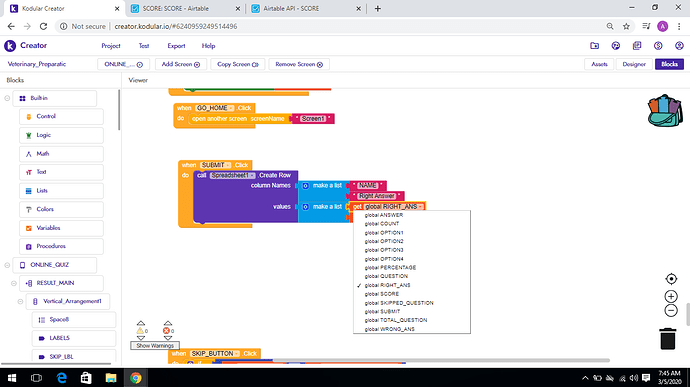The image size is (690, 387).
Task: Open Variables blocks category
Action: point(61,228)
